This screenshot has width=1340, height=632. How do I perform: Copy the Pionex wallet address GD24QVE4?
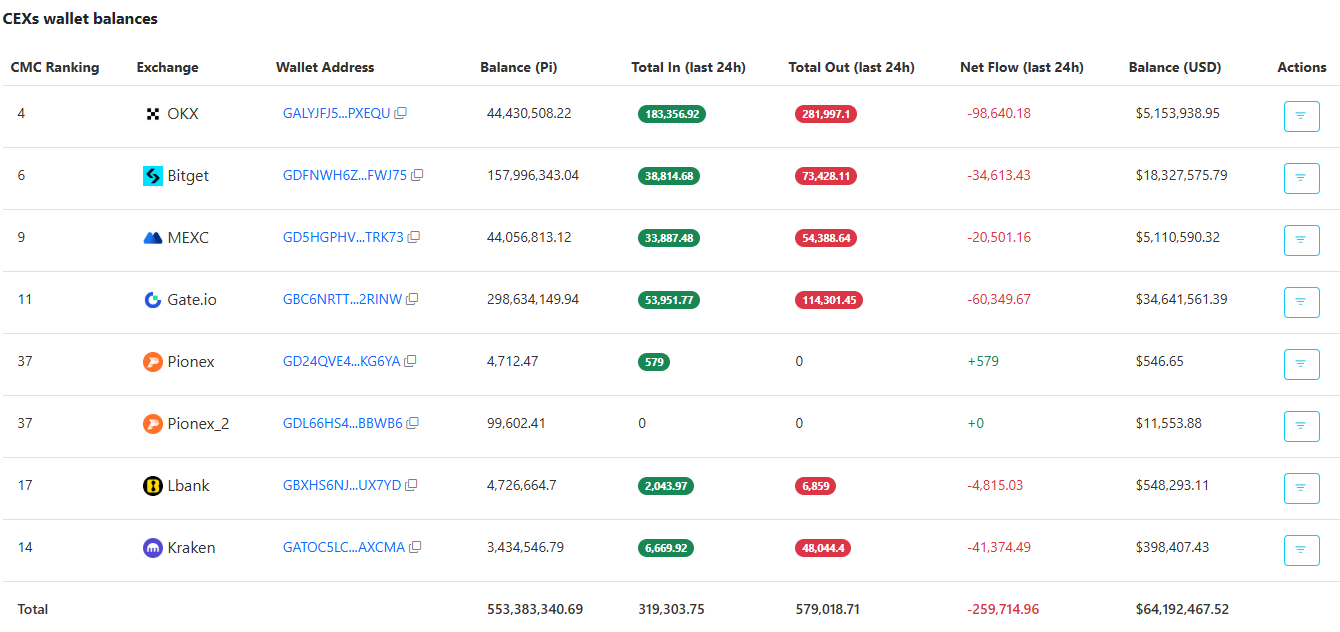pos(410,361)
